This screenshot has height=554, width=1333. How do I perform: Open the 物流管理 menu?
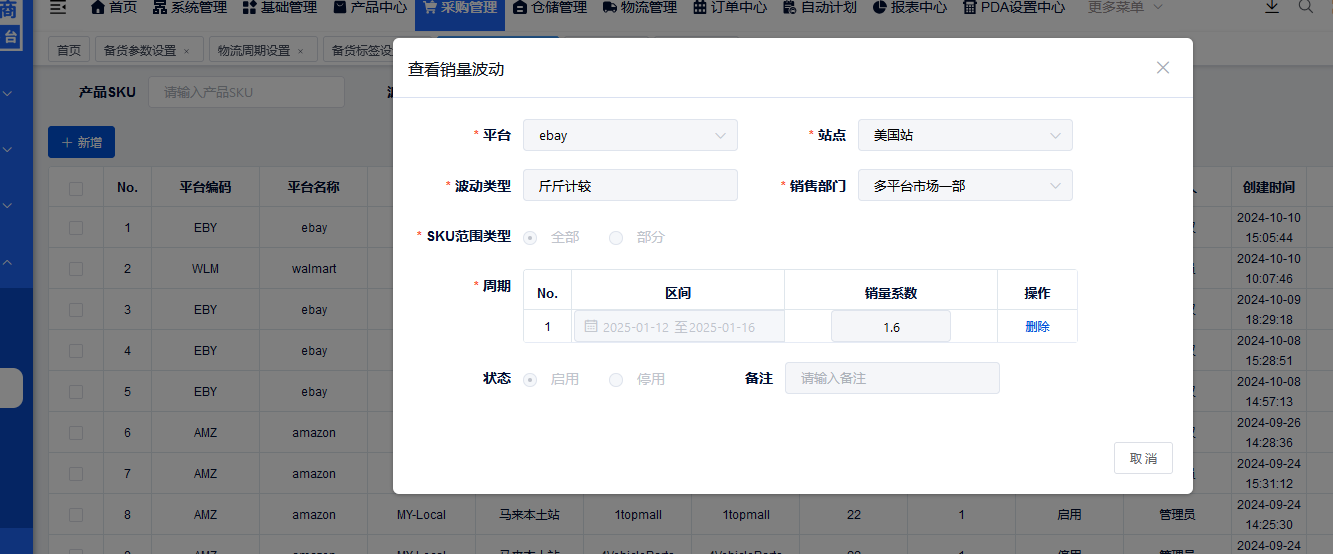tap(640, 8)
